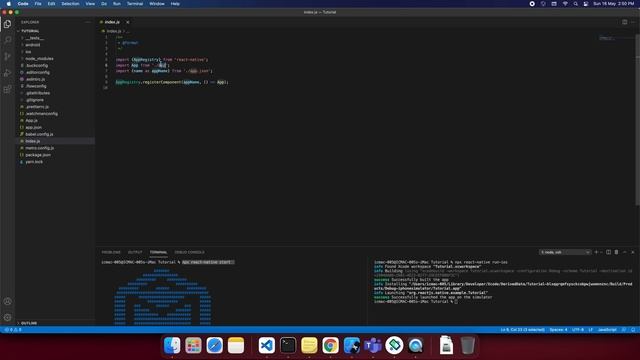Image resolution: width=640 pixels, height=360 pixels.
Task: Open the Explorer view in activity bar
Action: tap(7, 24)
